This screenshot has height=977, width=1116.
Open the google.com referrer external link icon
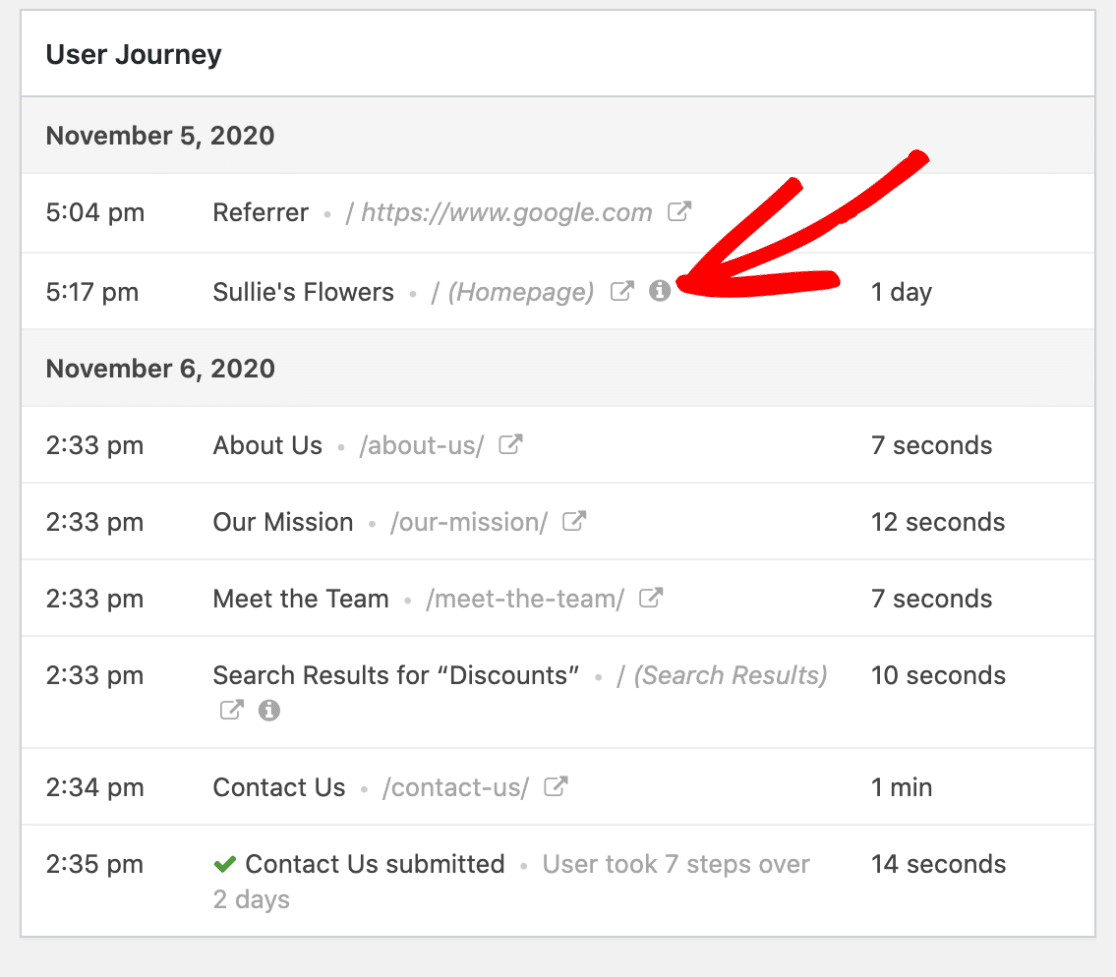pyautogui.click(x=680, y=211)
